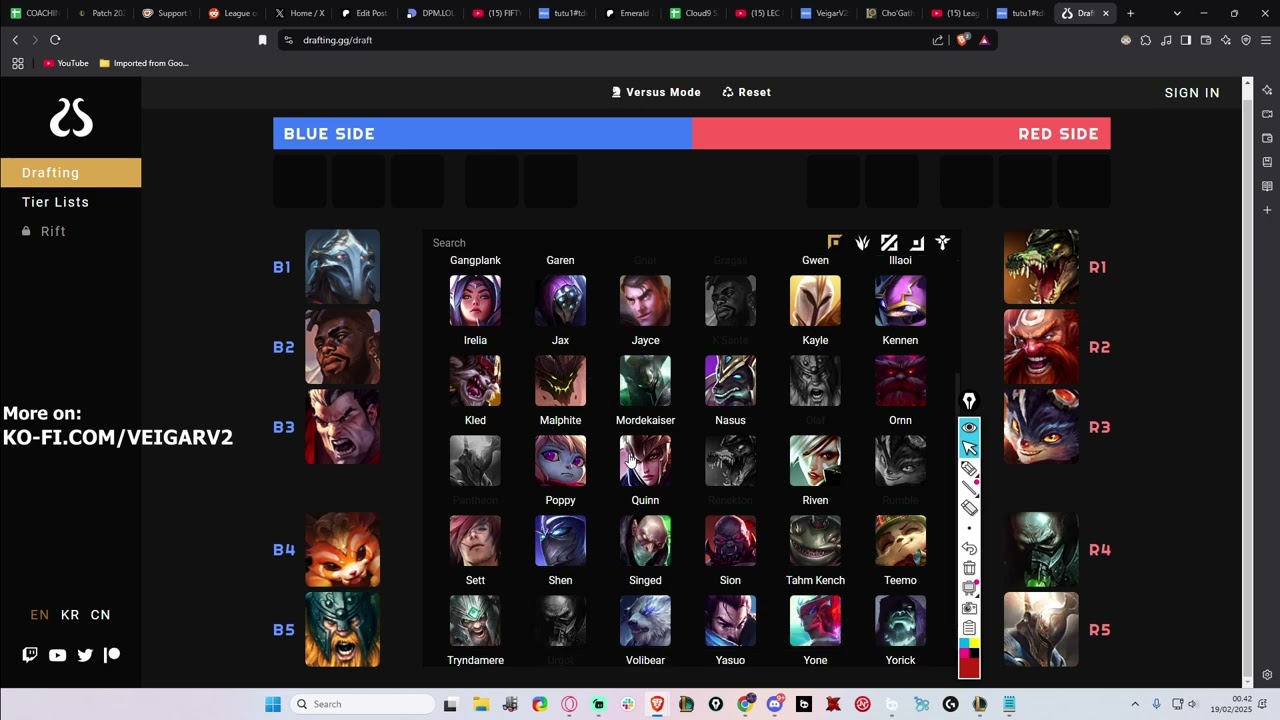Image resolution: width=1280 pixels, height=720 pixels.
Task: Filter champions by top lane role icon
Action: coord(835,242)
